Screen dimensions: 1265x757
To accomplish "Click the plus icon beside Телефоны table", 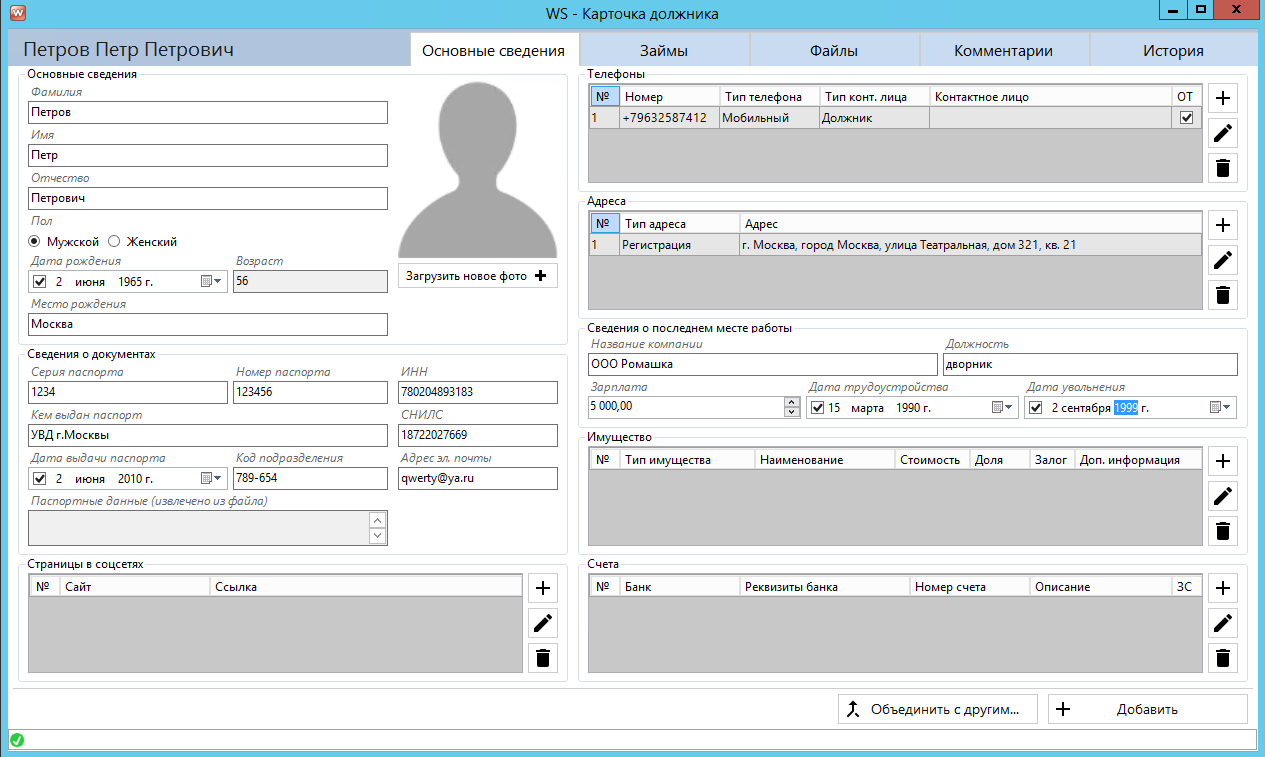I will 1222,98.
